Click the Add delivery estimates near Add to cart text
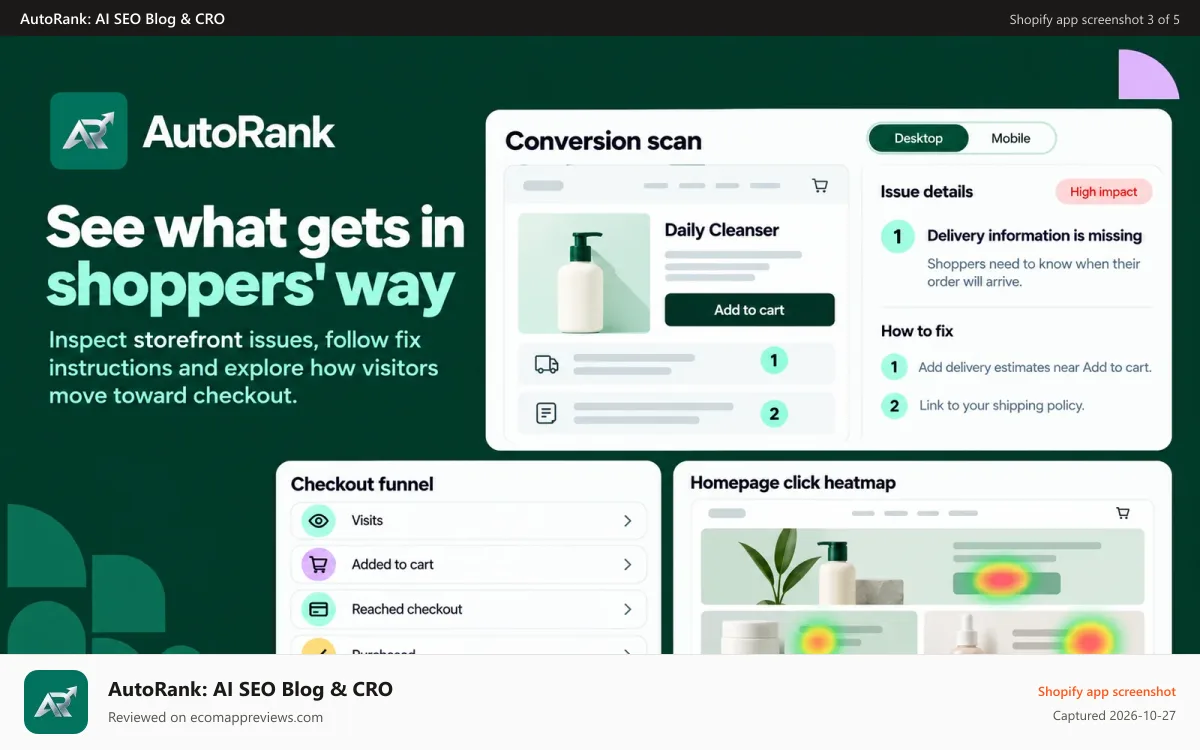The height and width of the screenshot is (750, 1200). [x=1035, y=367]
